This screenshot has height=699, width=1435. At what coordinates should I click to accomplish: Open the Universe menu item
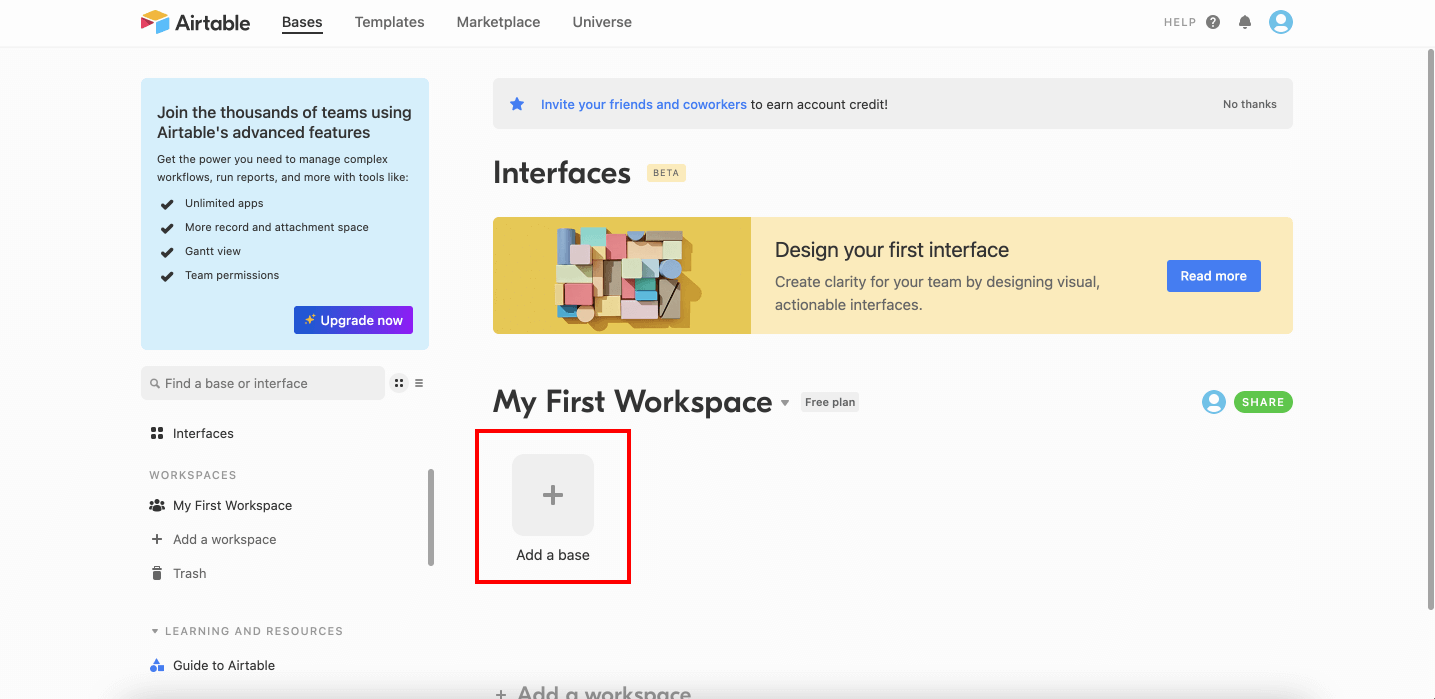pyautogui.click(x=601, y=21)
